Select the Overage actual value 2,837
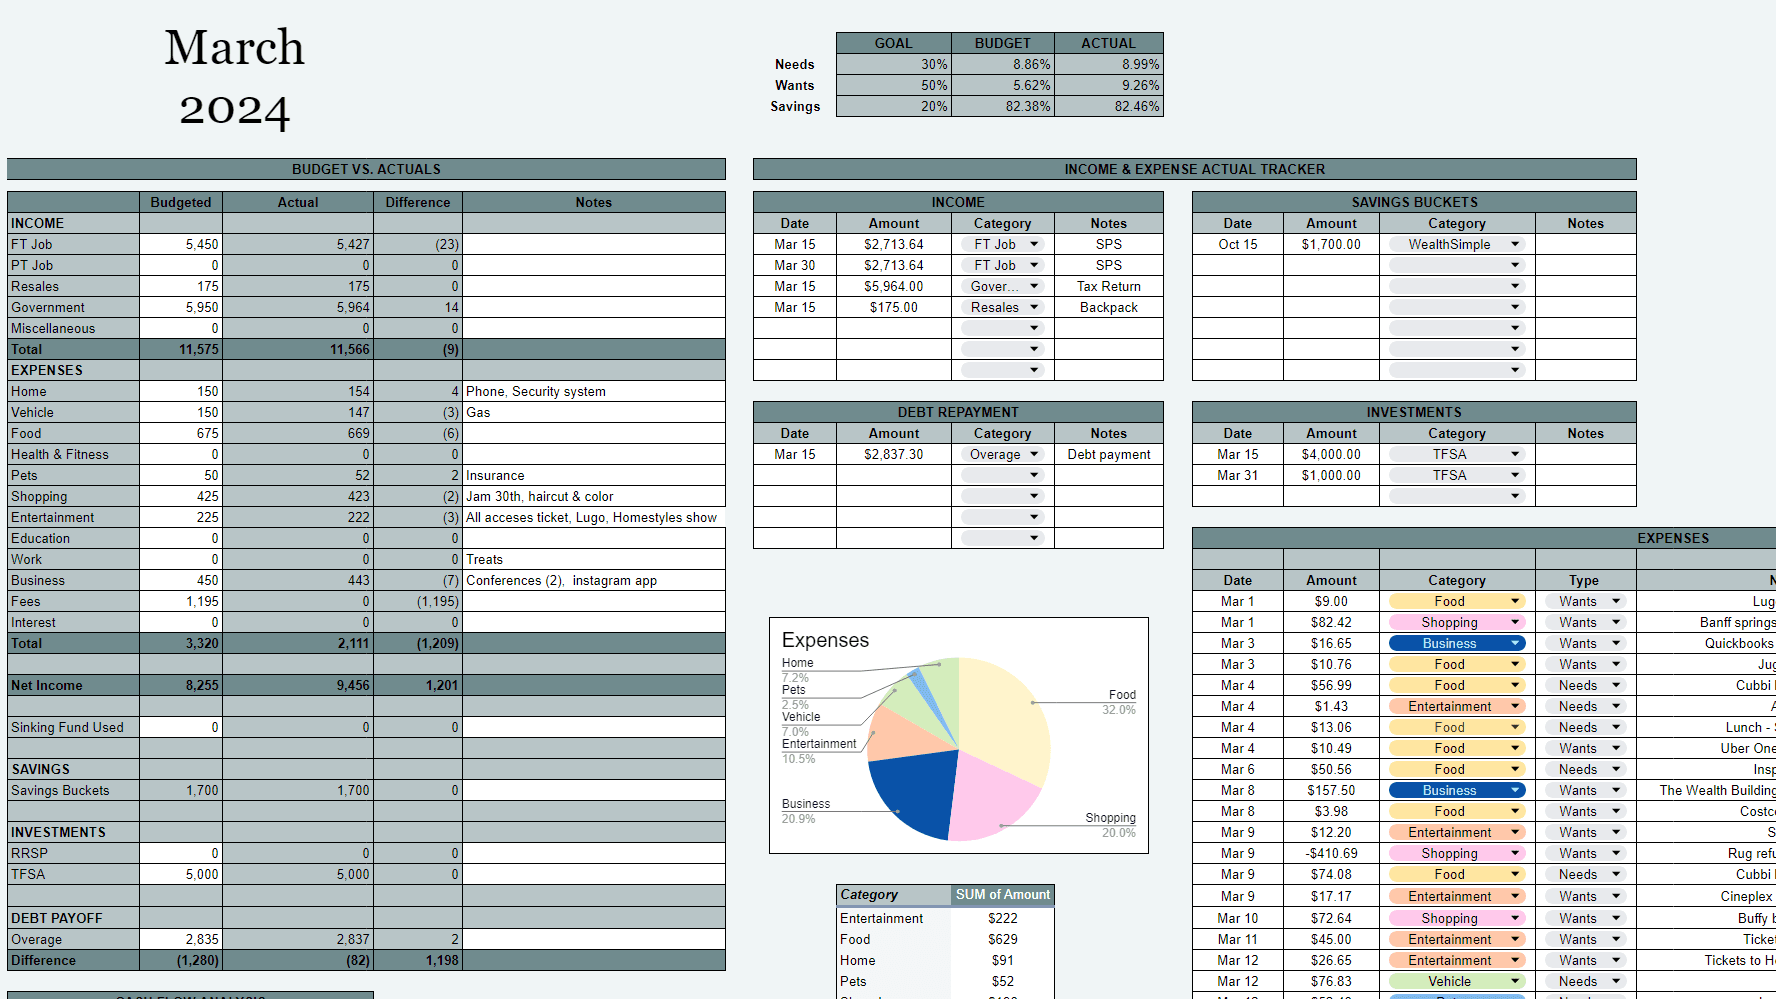This screenshot has width=1776, height=999. tap(298, 939)
